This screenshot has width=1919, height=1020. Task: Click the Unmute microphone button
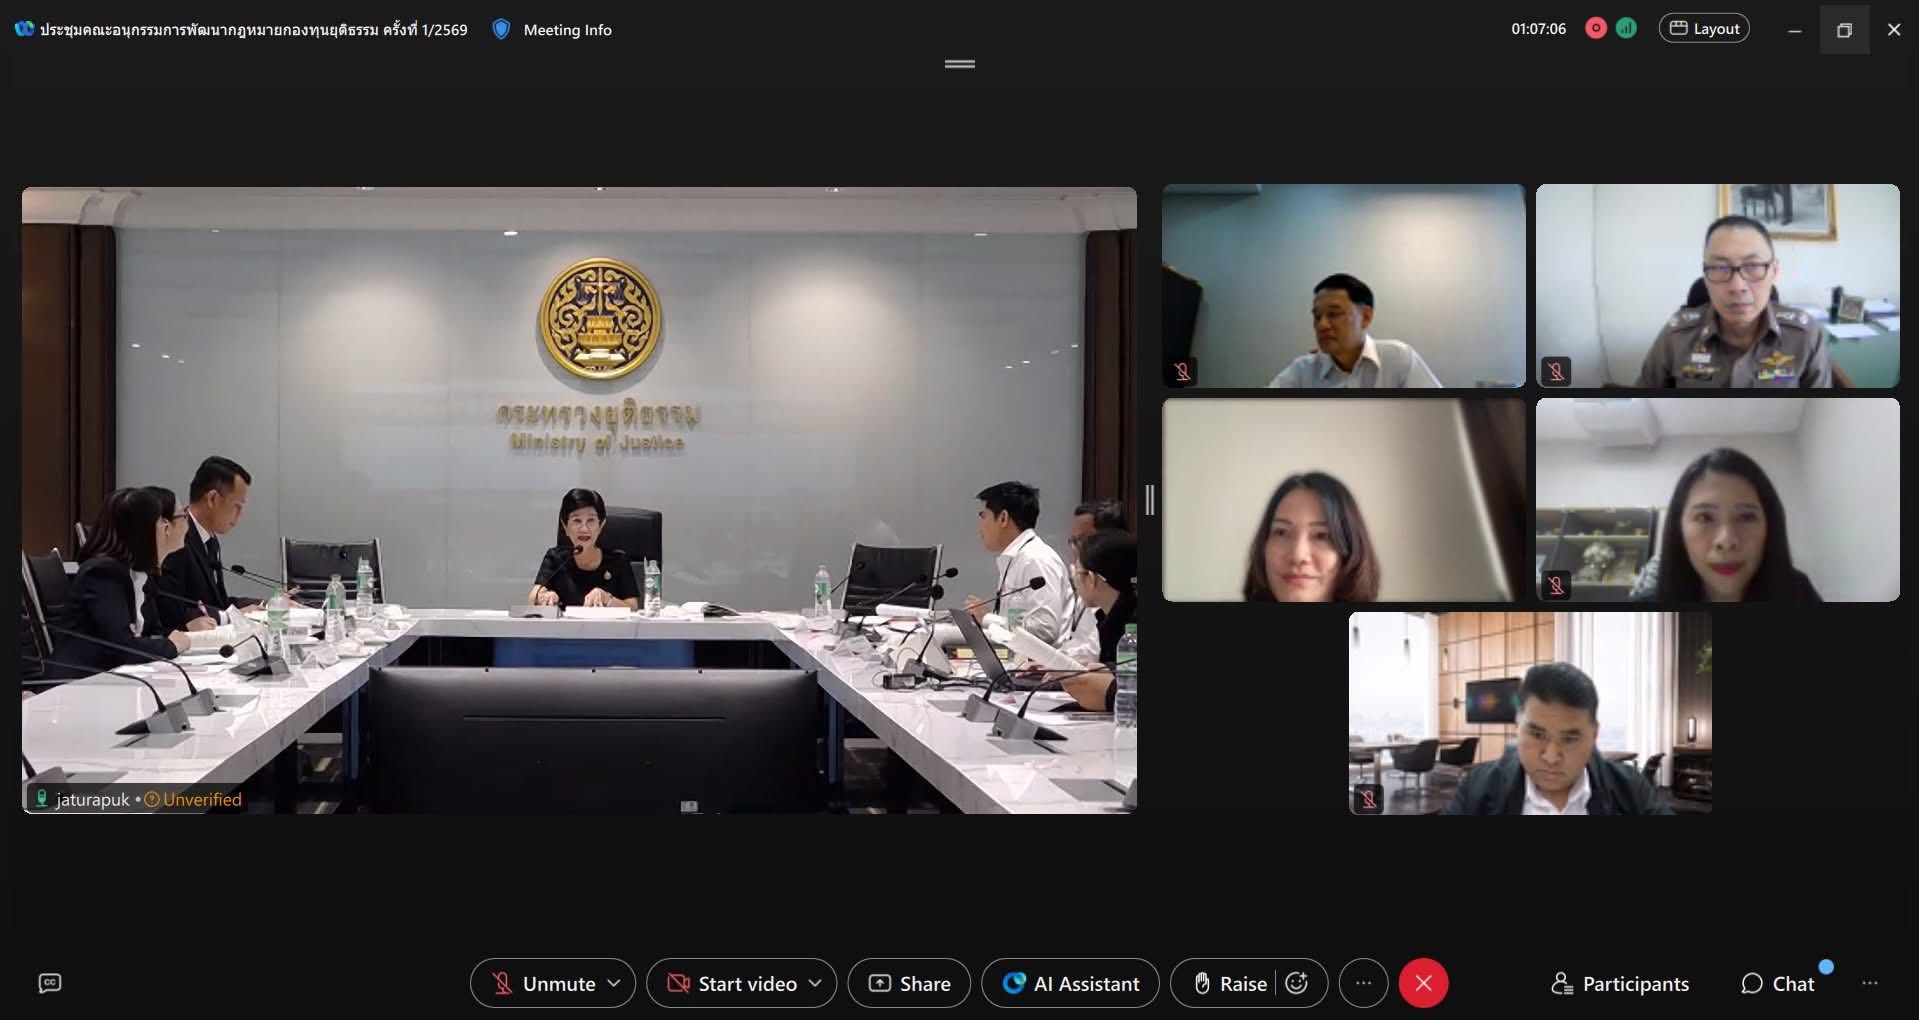(x=543, y=984)
